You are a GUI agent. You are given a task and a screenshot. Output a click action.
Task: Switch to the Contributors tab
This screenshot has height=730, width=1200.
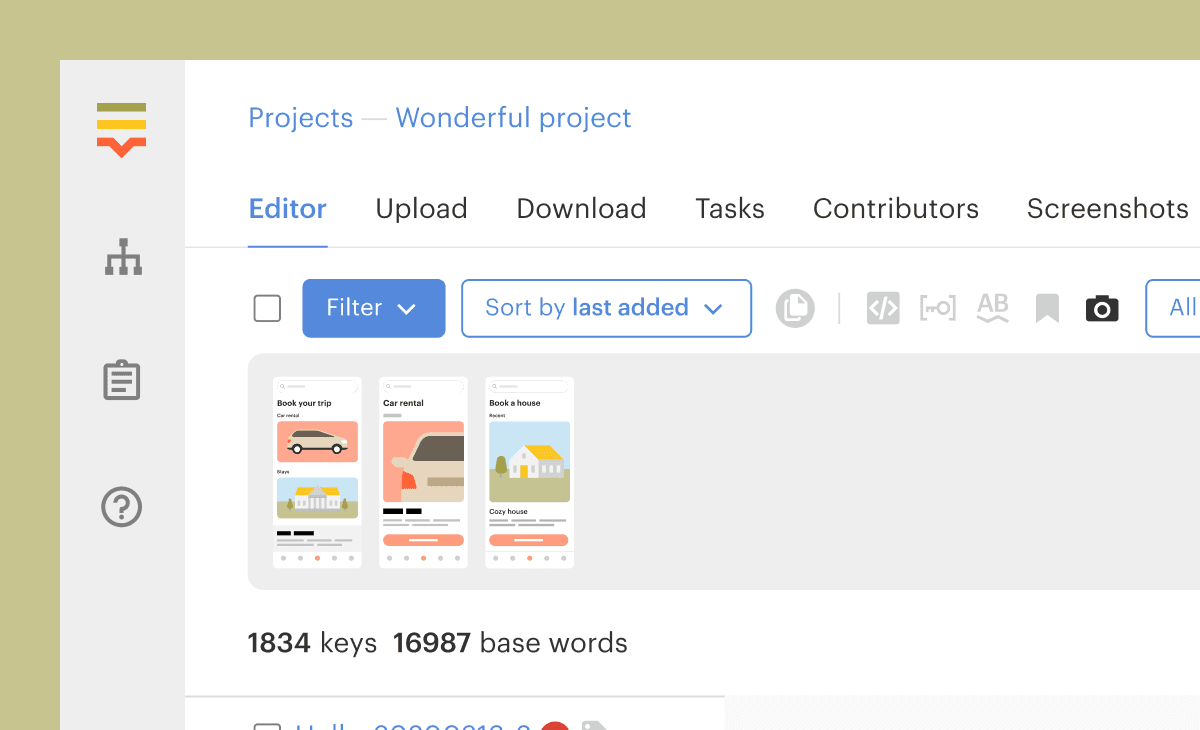[x=895, y=209]
